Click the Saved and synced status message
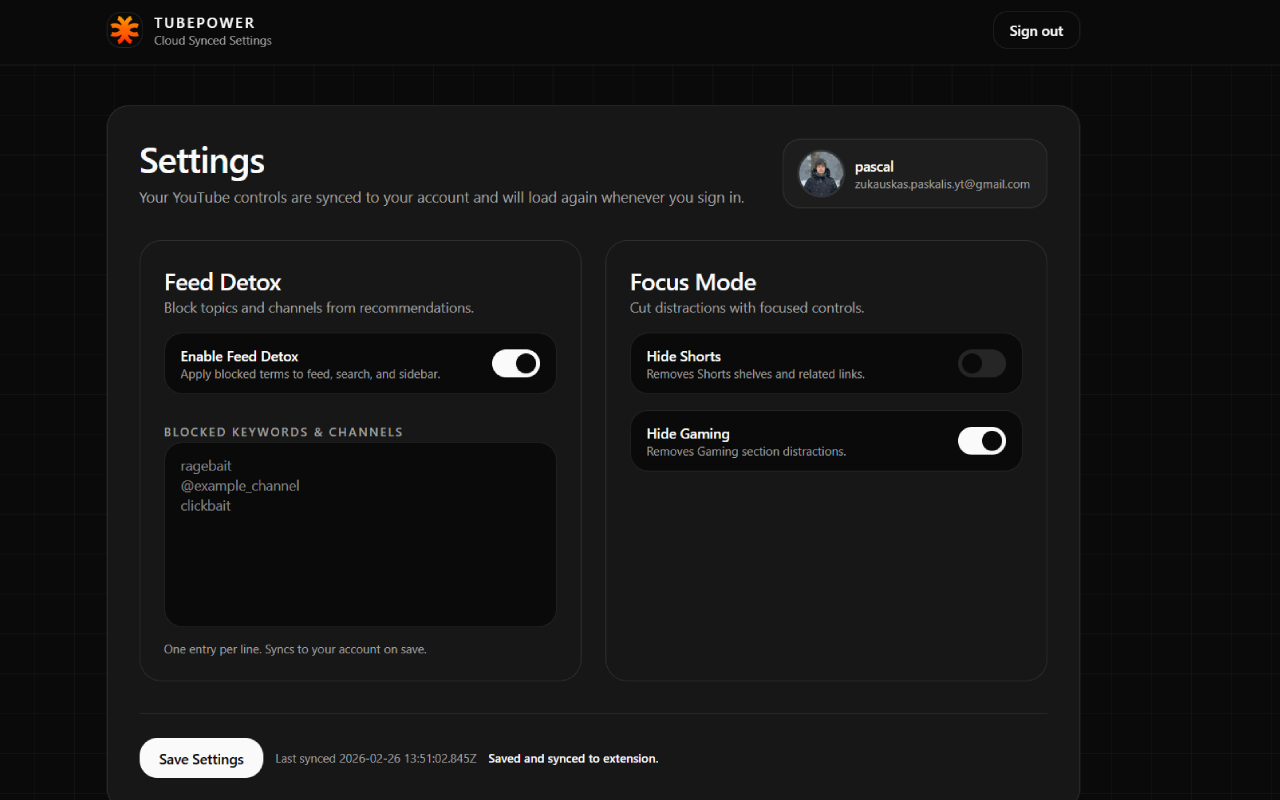This screenshot has width=1280, height=800. pyautogui.click(x=572, y=758)
